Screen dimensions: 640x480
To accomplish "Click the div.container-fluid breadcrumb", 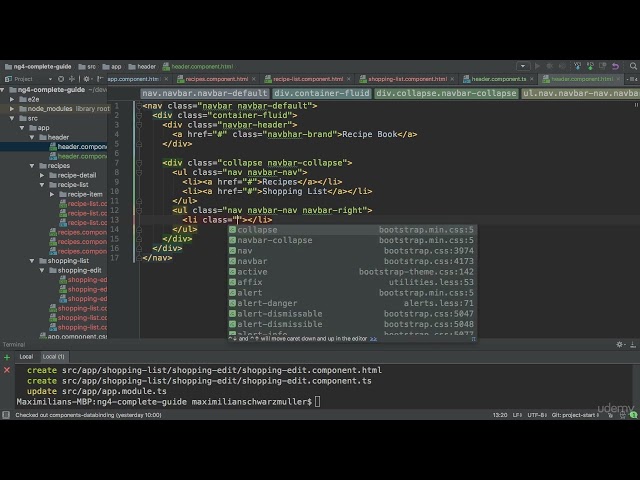I will (323, 93).
